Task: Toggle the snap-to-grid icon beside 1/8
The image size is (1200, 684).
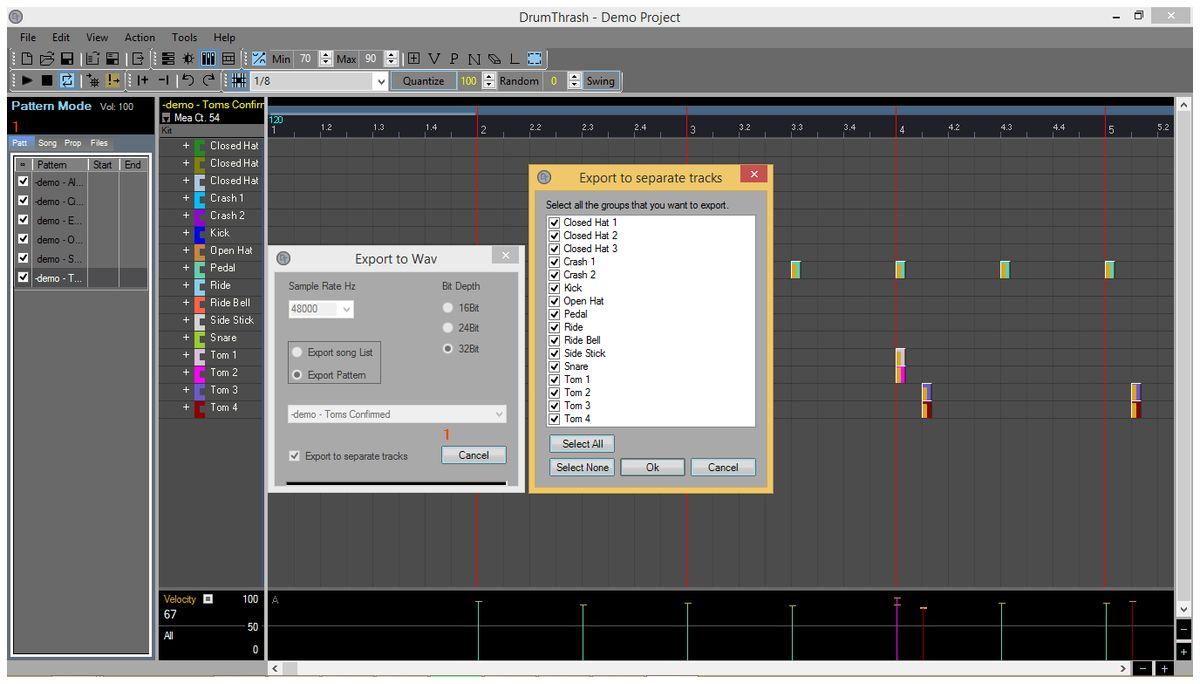Action: click(239, 80)
